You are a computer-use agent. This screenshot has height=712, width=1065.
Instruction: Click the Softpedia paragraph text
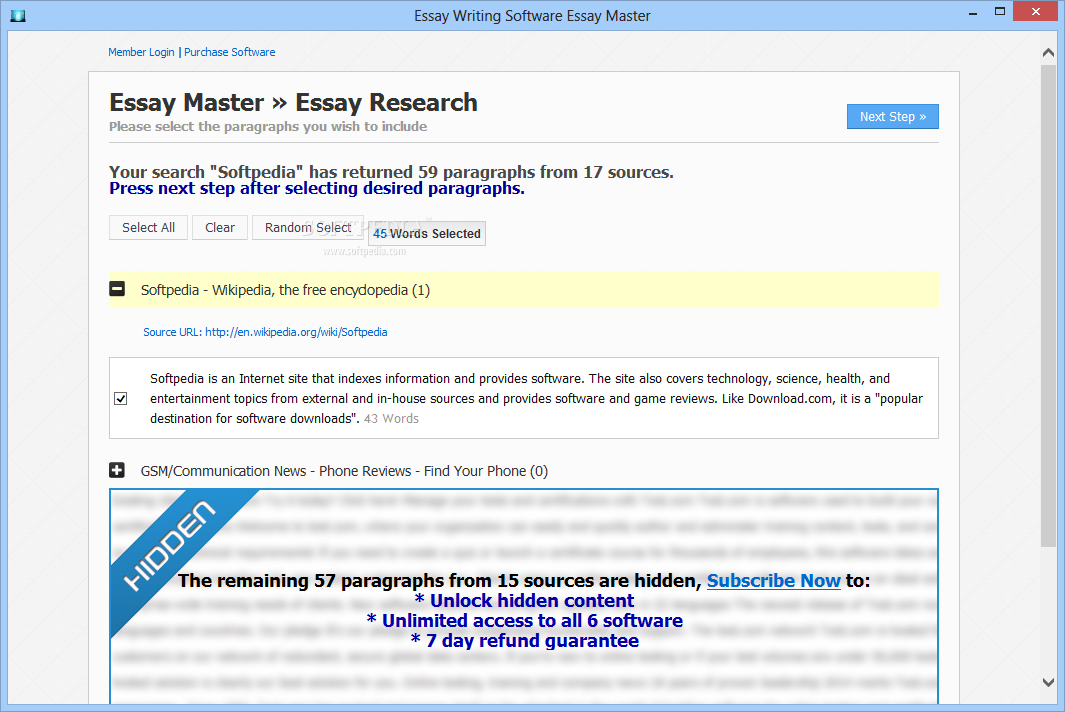point(537,398)
